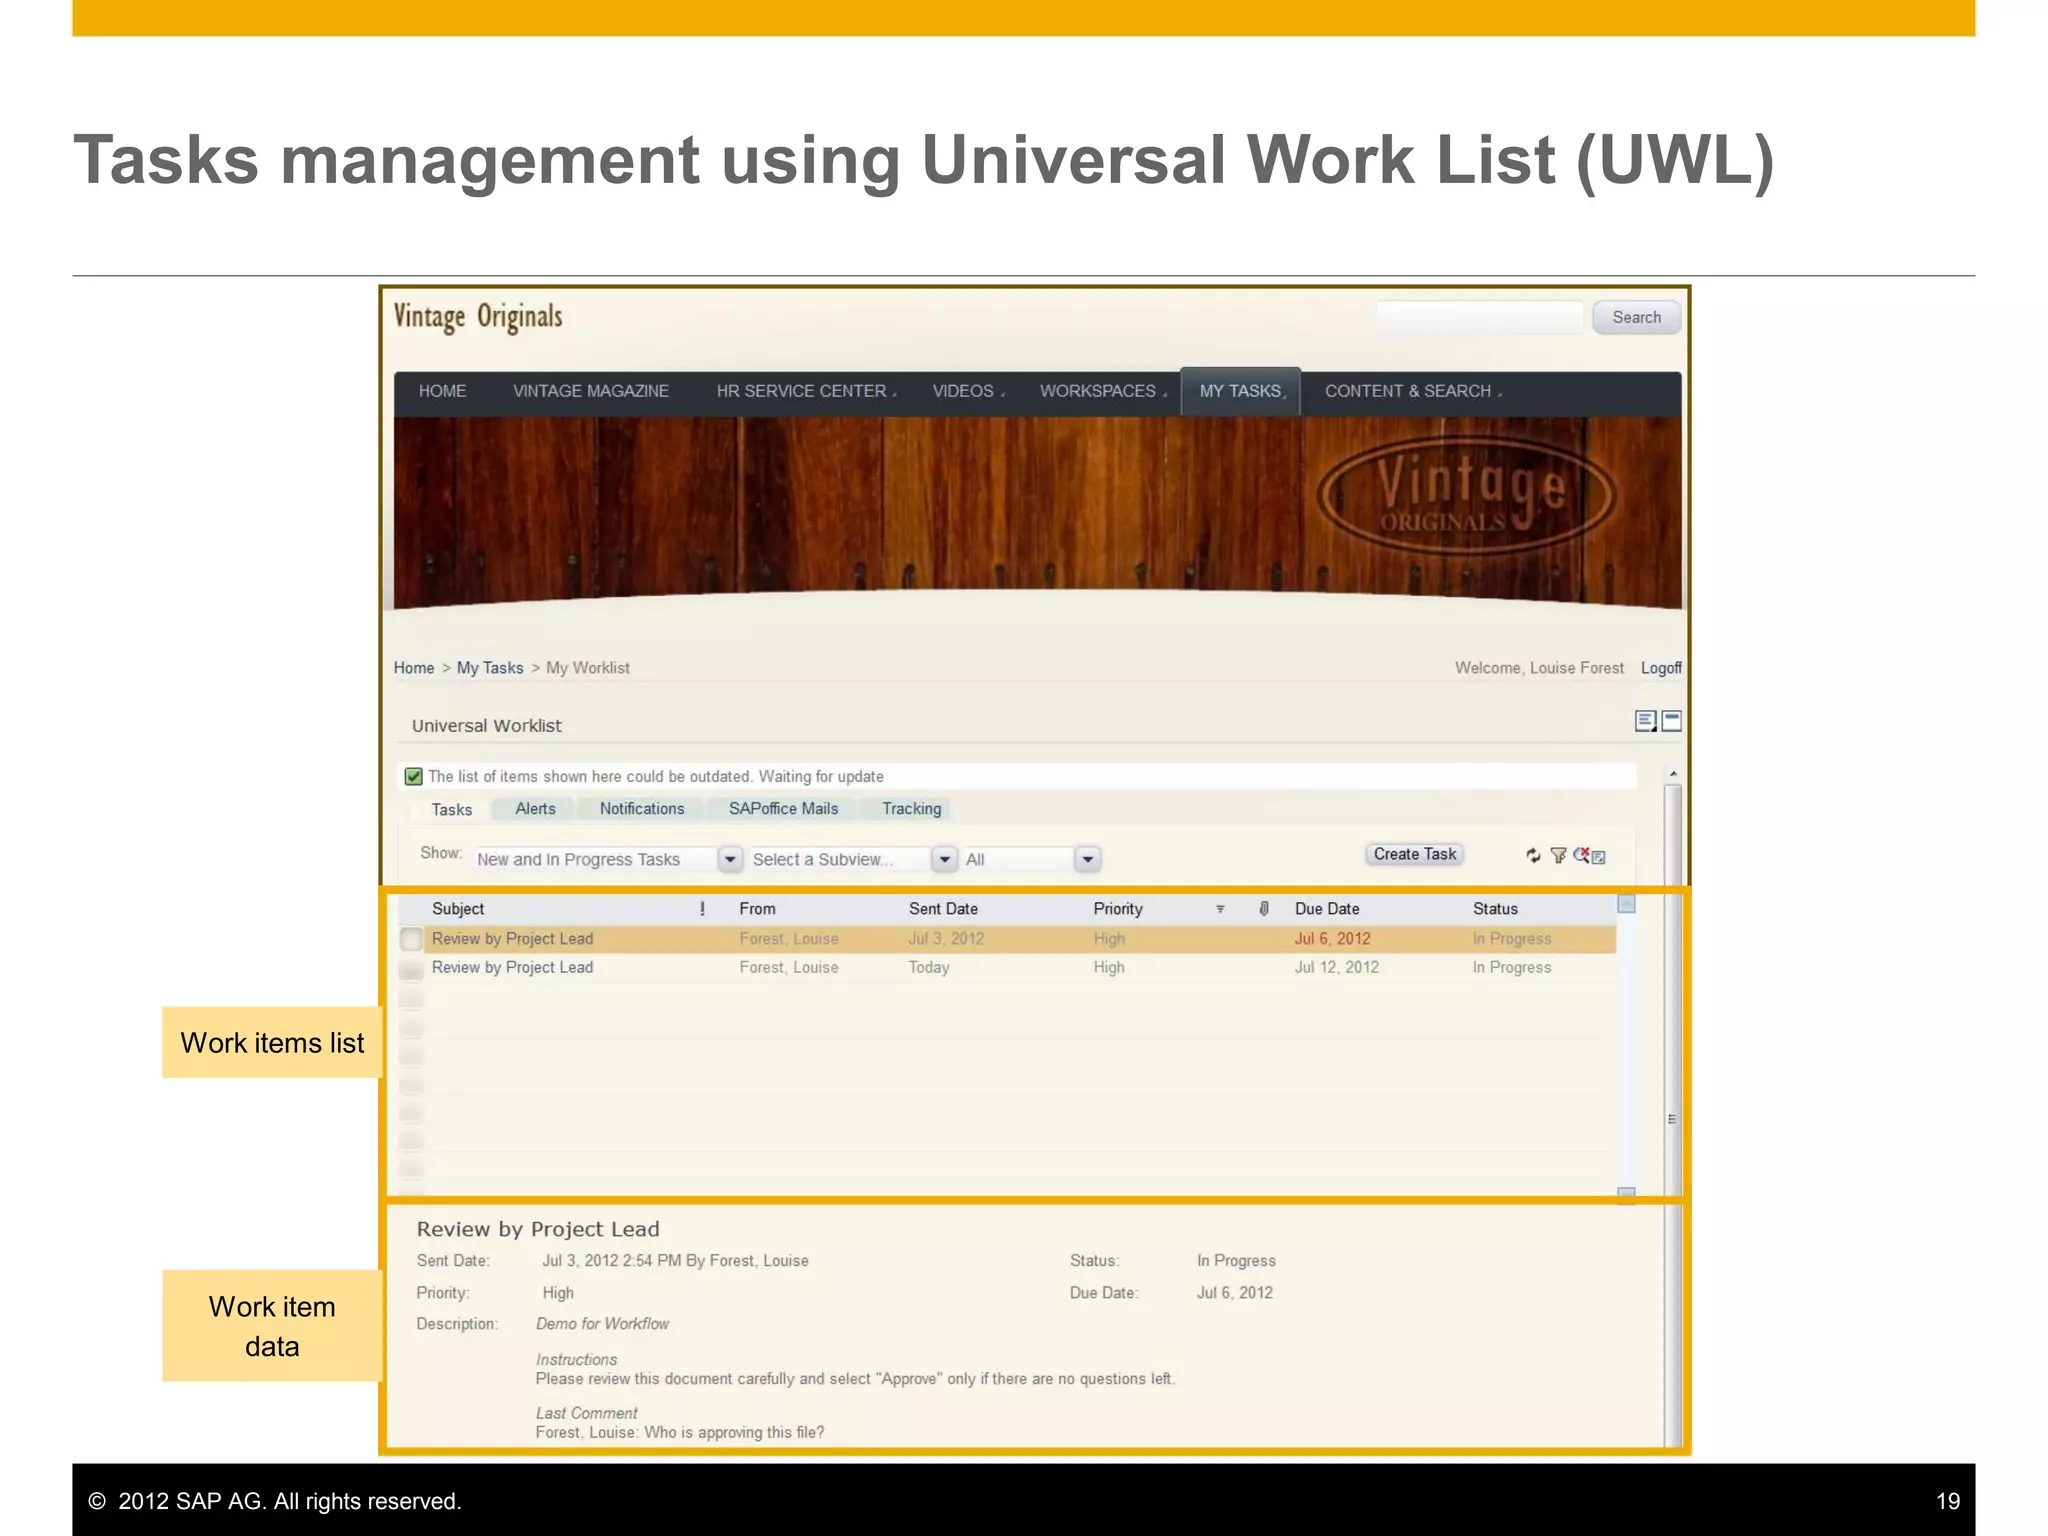Viewport: 2048px width, 1536px height.
Task: Sort by the Due Date column header
Action: [x=1327, y=909]
